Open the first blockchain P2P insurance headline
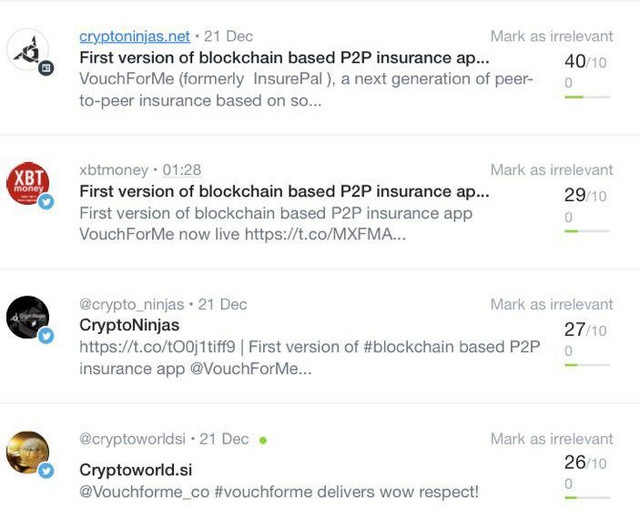Screen dimensions: 640x529 (x=284, y=58)
